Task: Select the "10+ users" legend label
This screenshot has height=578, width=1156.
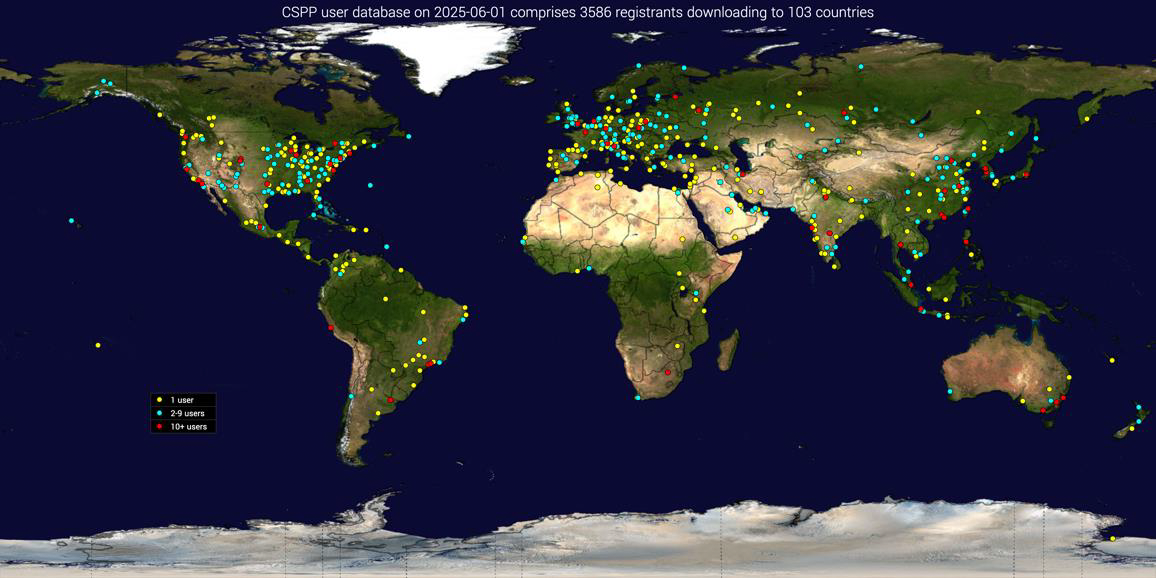Action: click(x=188, y=427)
